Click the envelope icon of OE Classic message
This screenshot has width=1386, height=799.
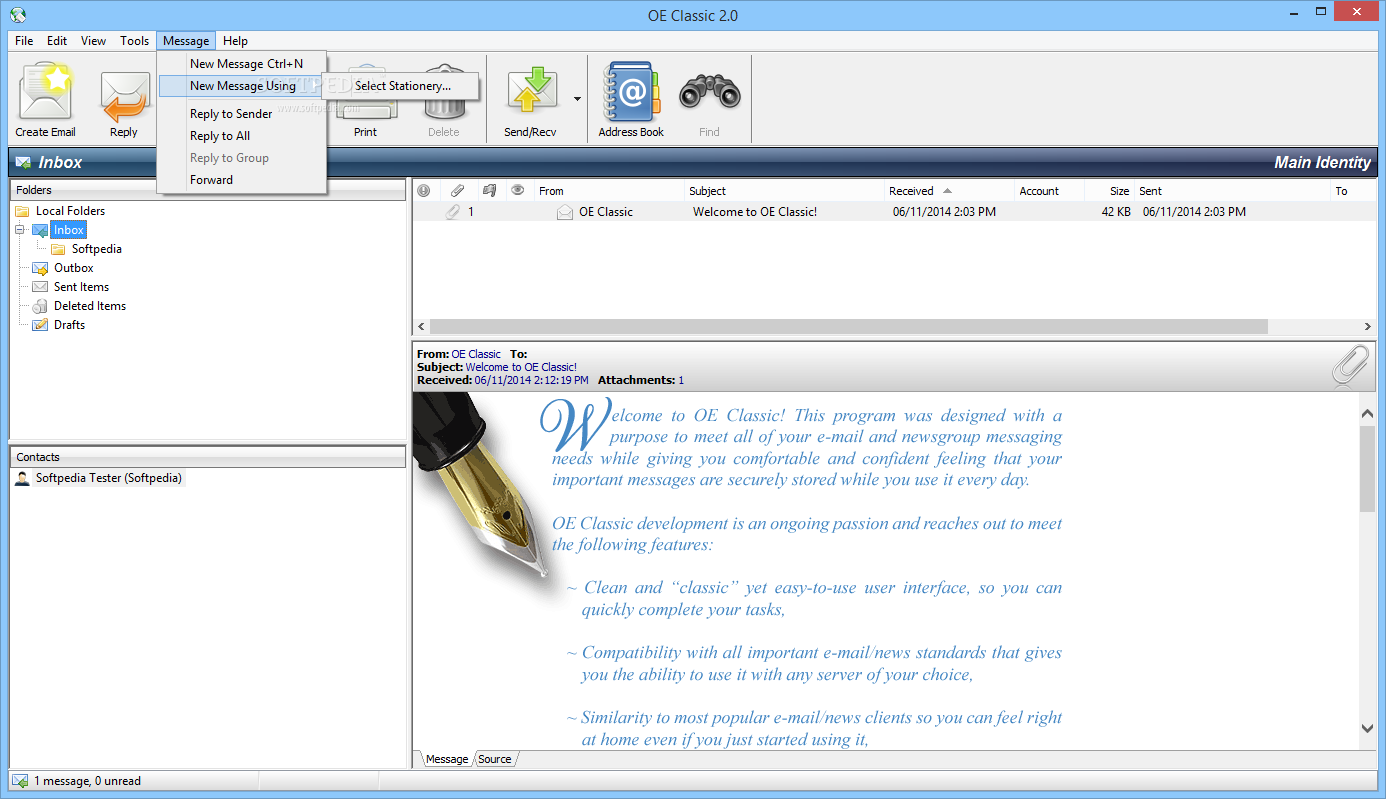(565, 212)
